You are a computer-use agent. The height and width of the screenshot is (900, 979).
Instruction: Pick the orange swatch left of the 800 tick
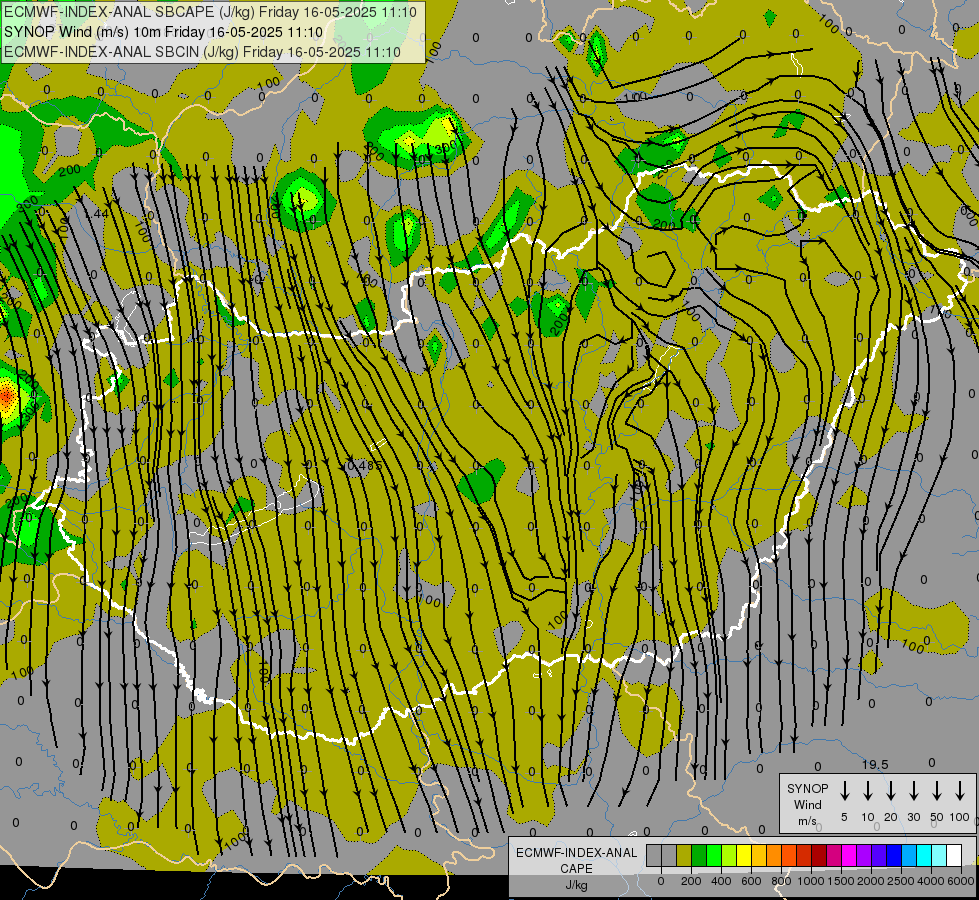tap(774, 855)
